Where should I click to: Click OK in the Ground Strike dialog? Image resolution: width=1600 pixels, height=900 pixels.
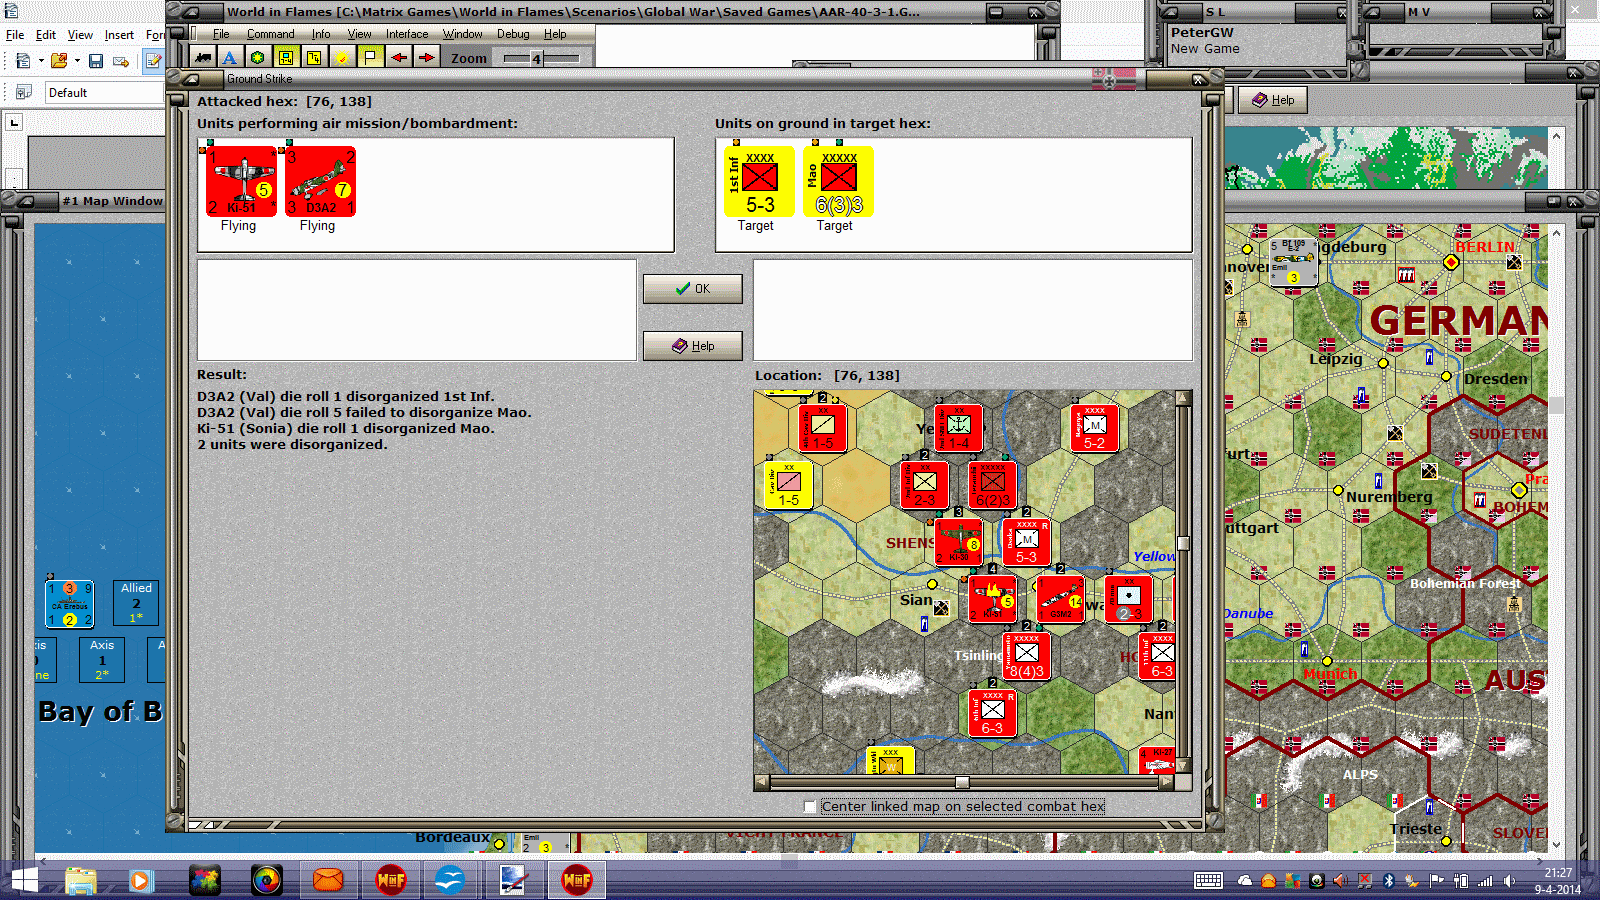tap(692, 289)
